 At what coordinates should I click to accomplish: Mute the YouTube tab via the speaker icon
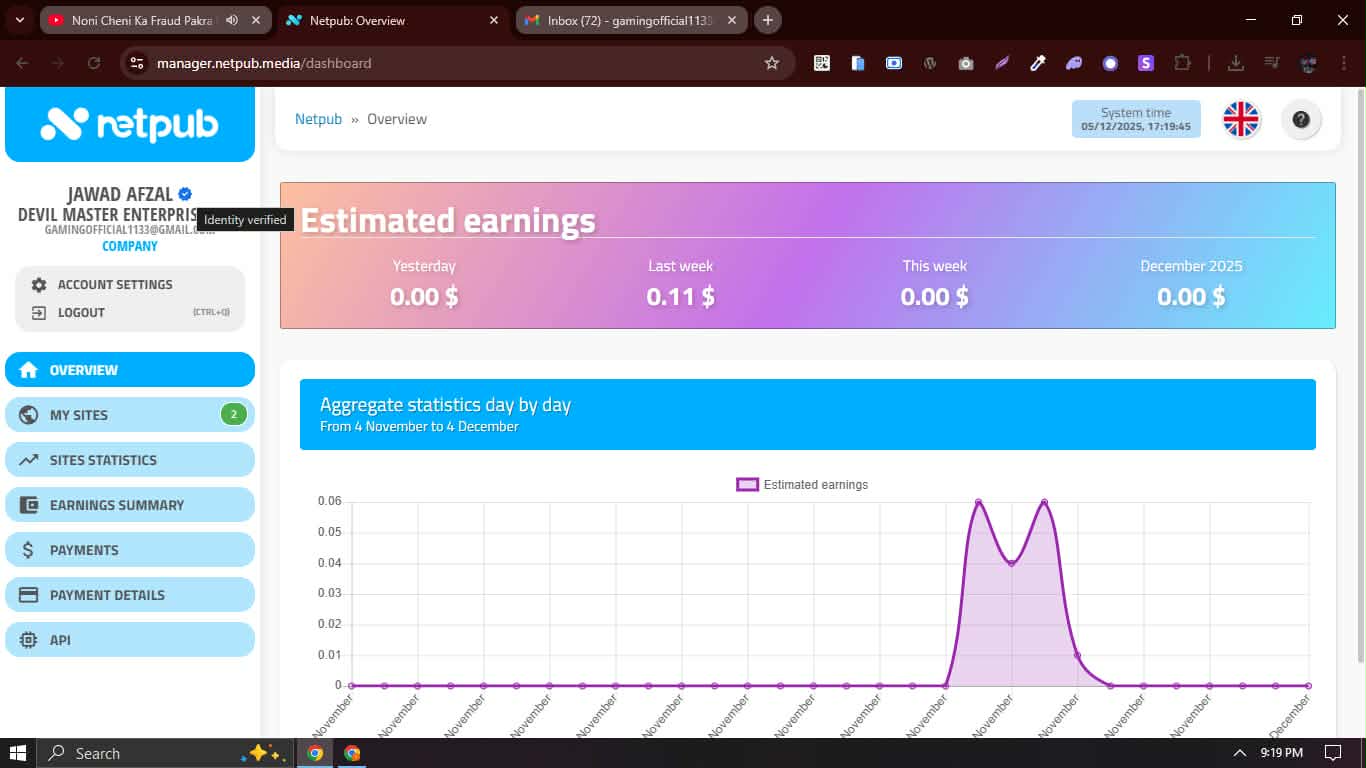(232, 20)
